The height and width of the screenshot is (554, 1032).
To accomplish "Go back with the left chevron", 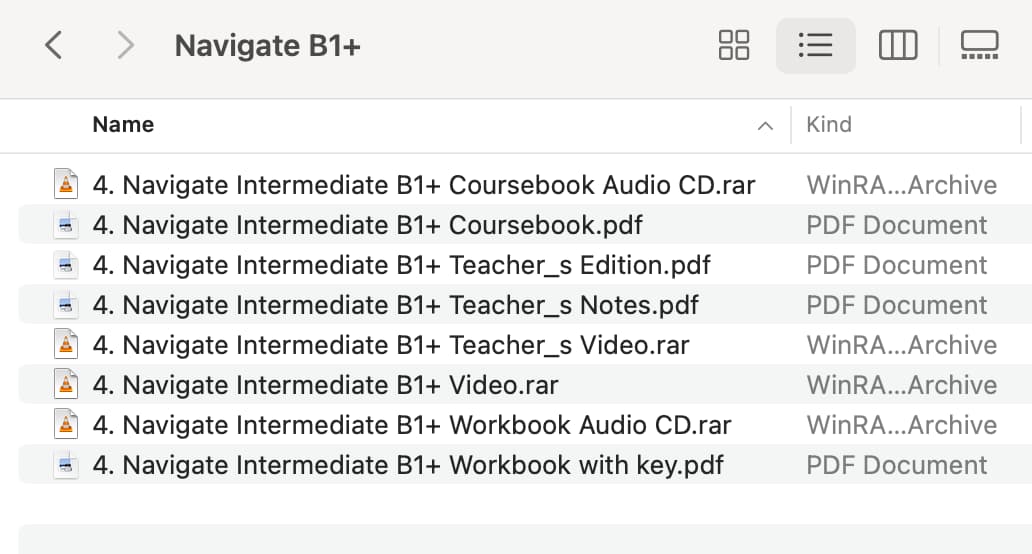I will [53, 45].
